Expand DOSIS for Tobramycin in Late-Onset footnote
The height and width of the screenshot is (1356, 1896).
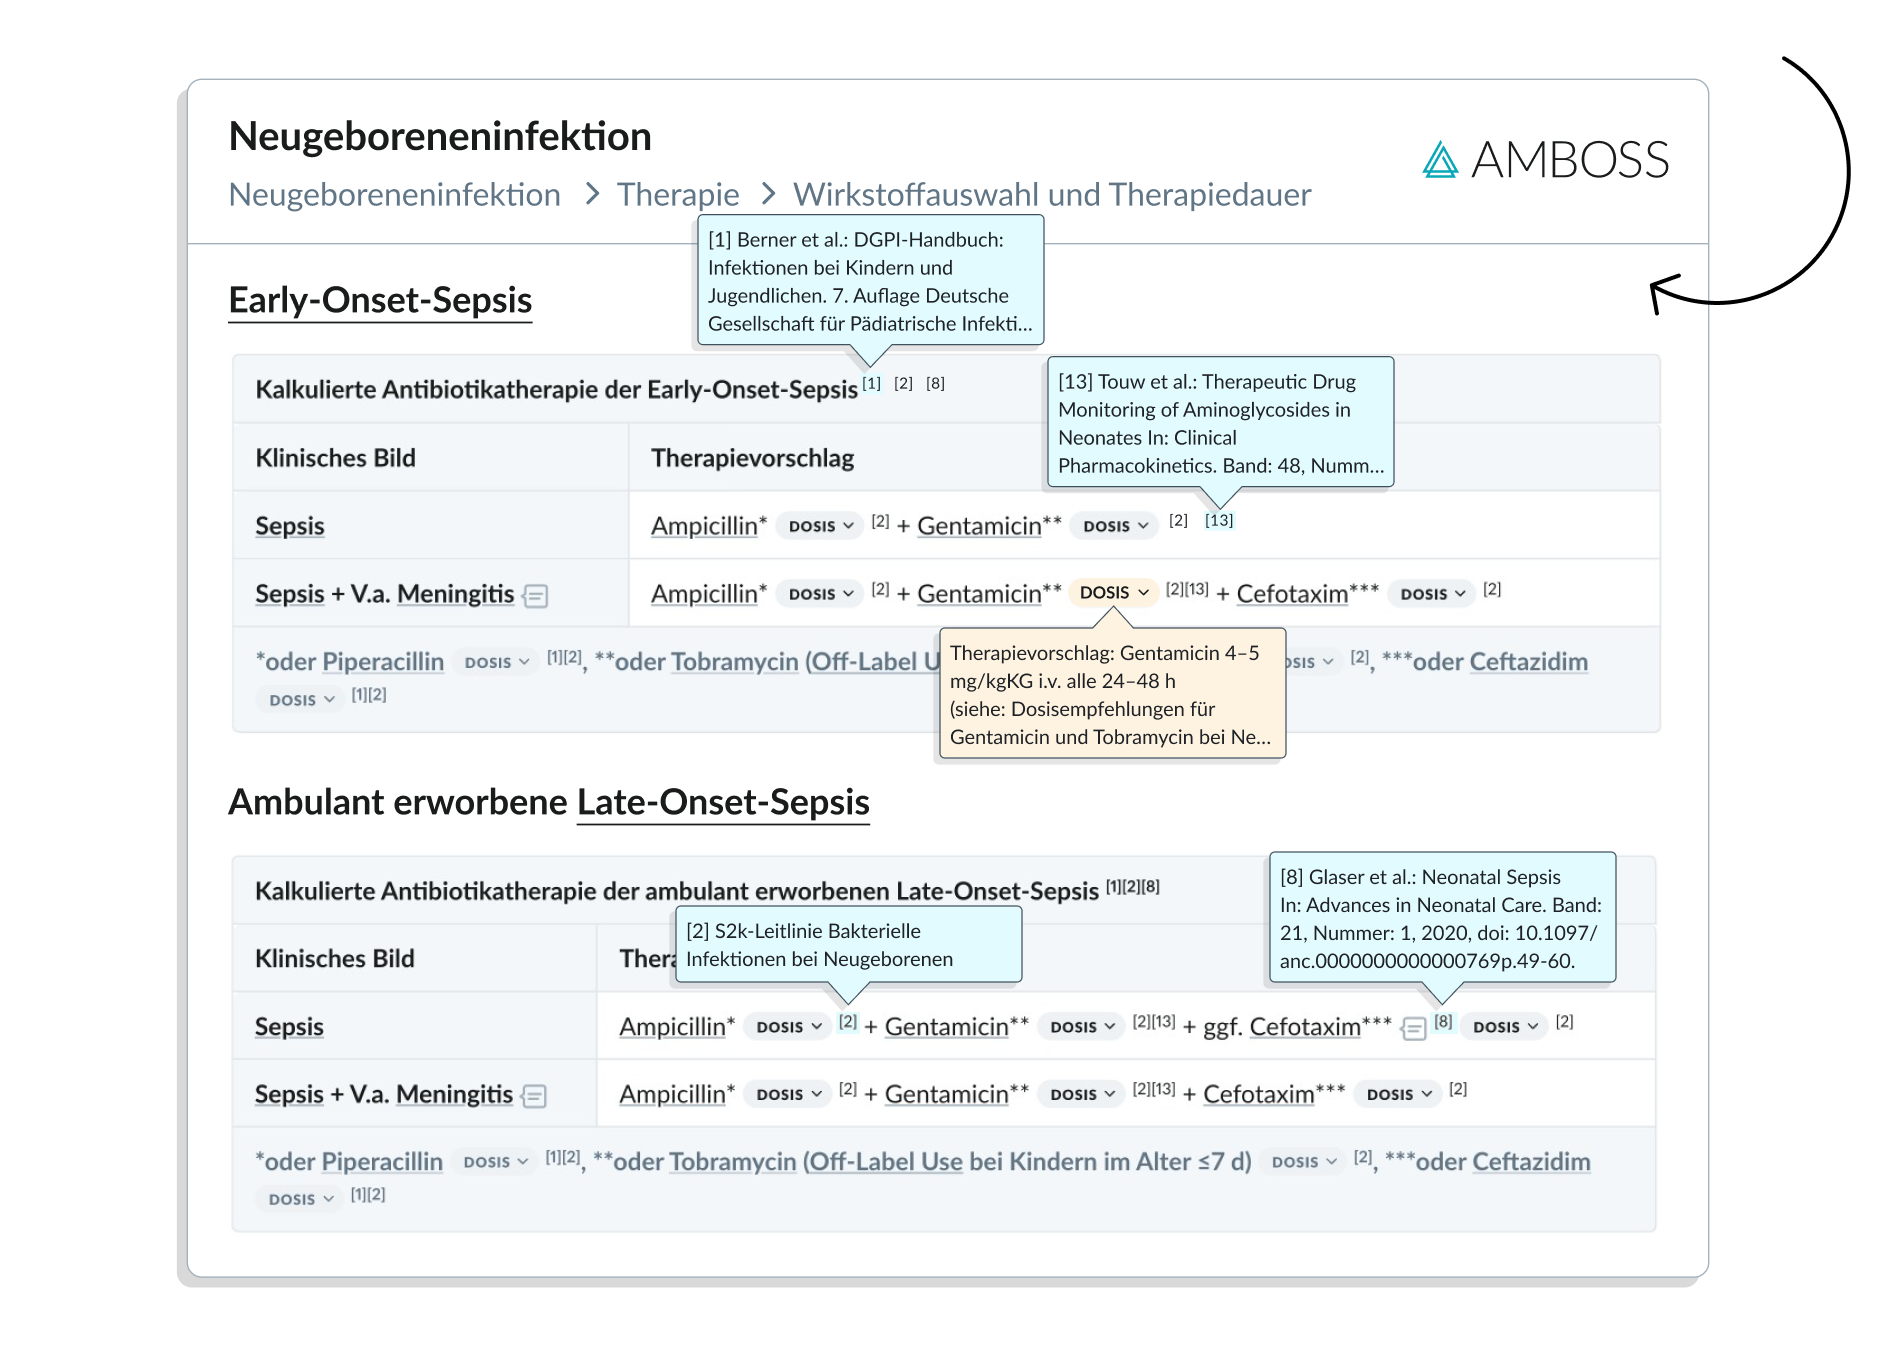click(x=1303, y=1162)
